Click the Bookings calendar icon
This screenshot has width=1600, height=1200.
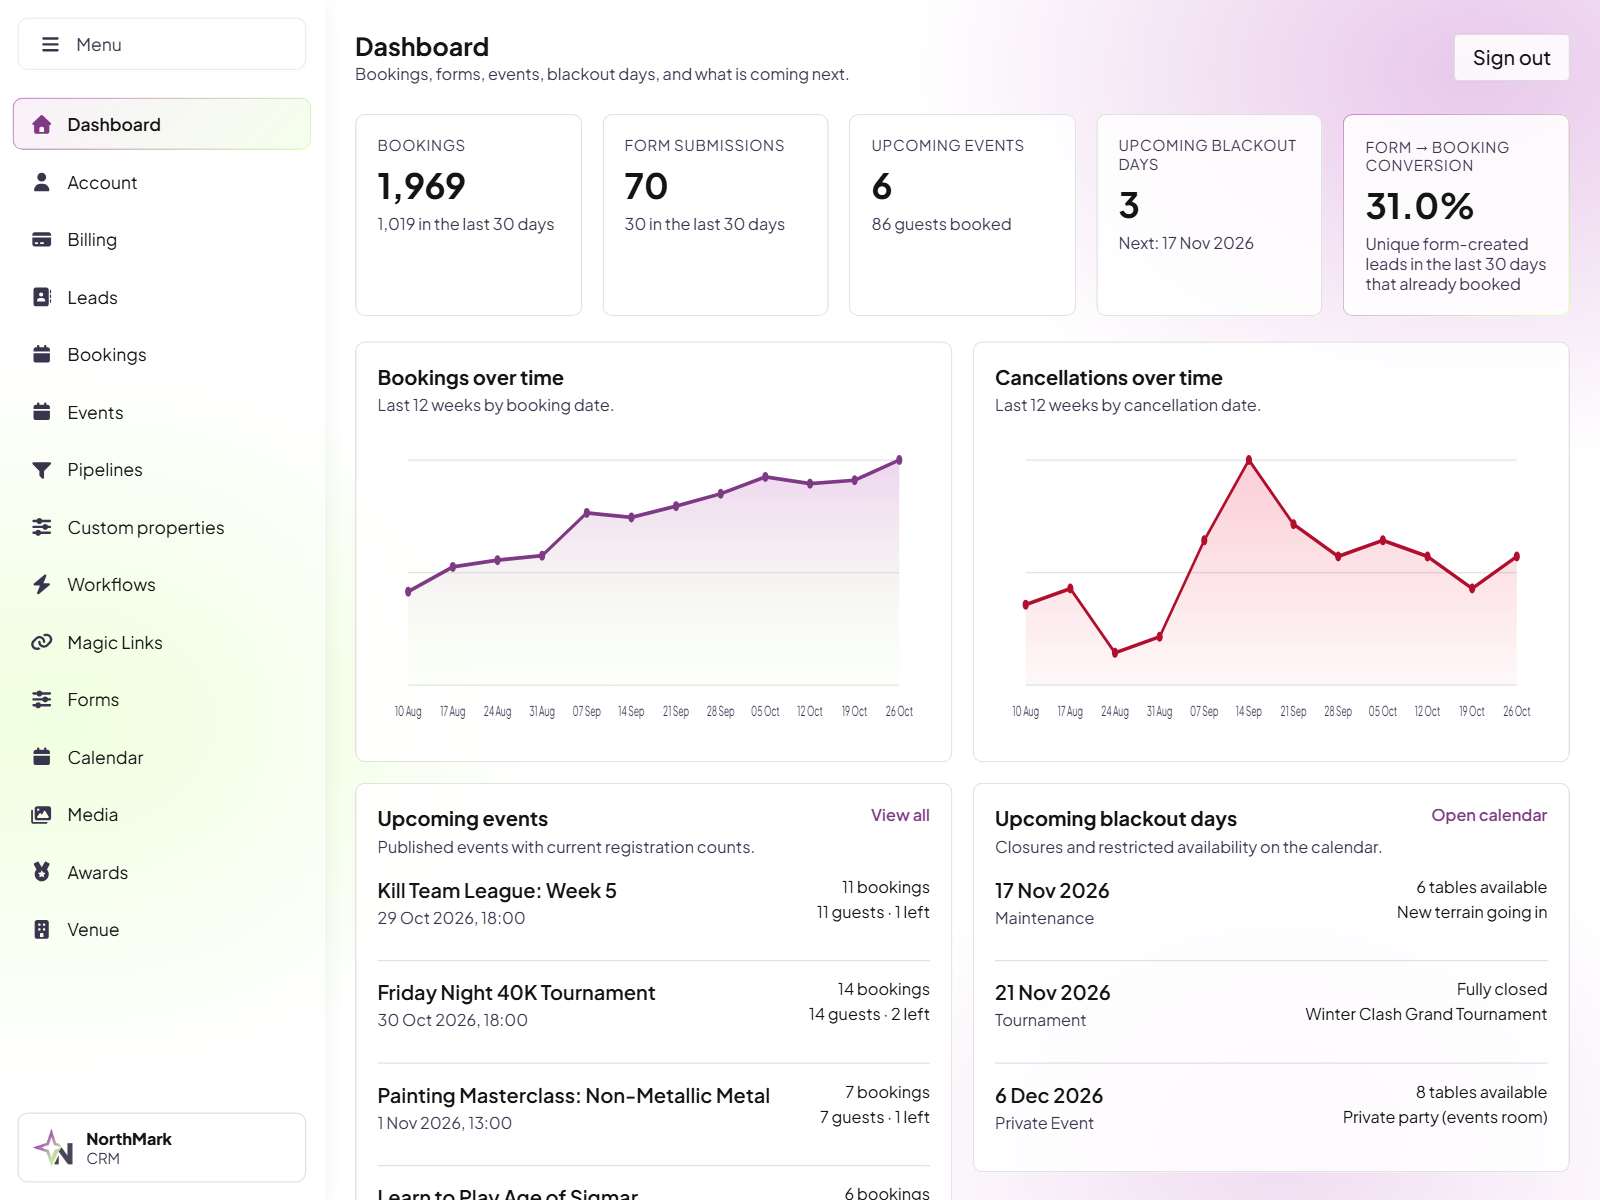point(41,354)
